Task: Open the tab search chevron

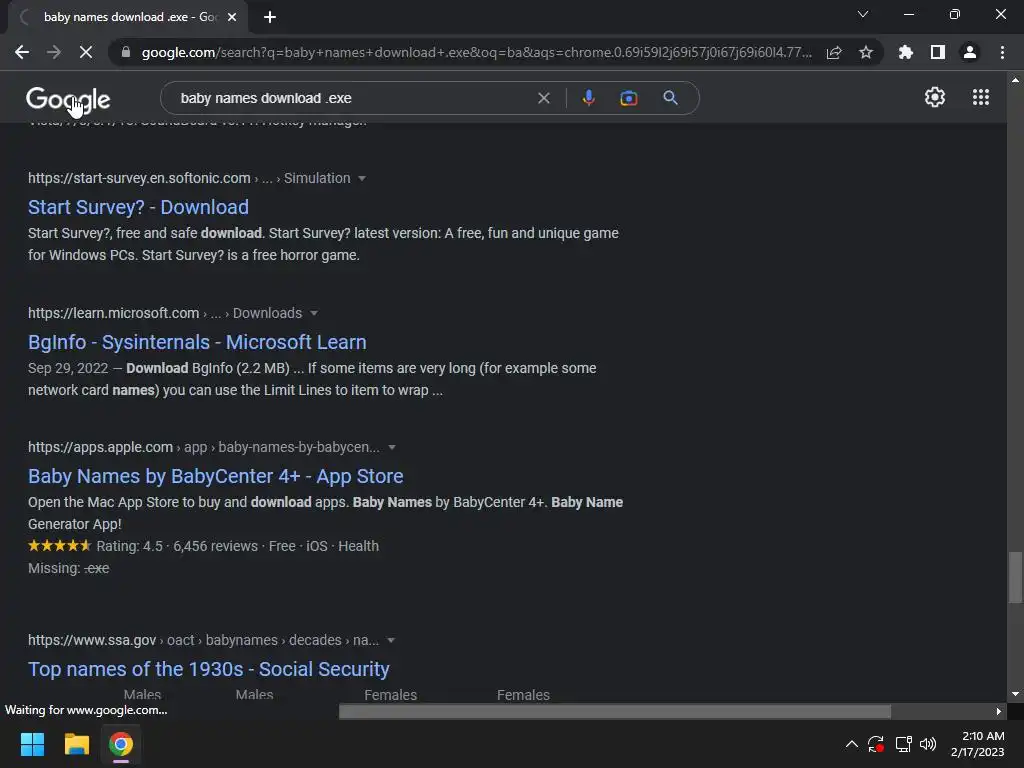Action: click(x=863, y=14)
